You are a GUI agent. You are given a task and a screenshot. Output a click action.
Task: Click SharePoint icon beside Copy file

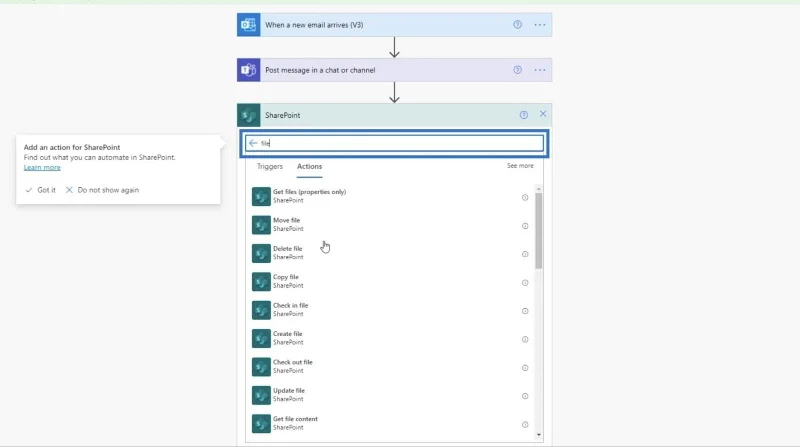click(261, 282)
